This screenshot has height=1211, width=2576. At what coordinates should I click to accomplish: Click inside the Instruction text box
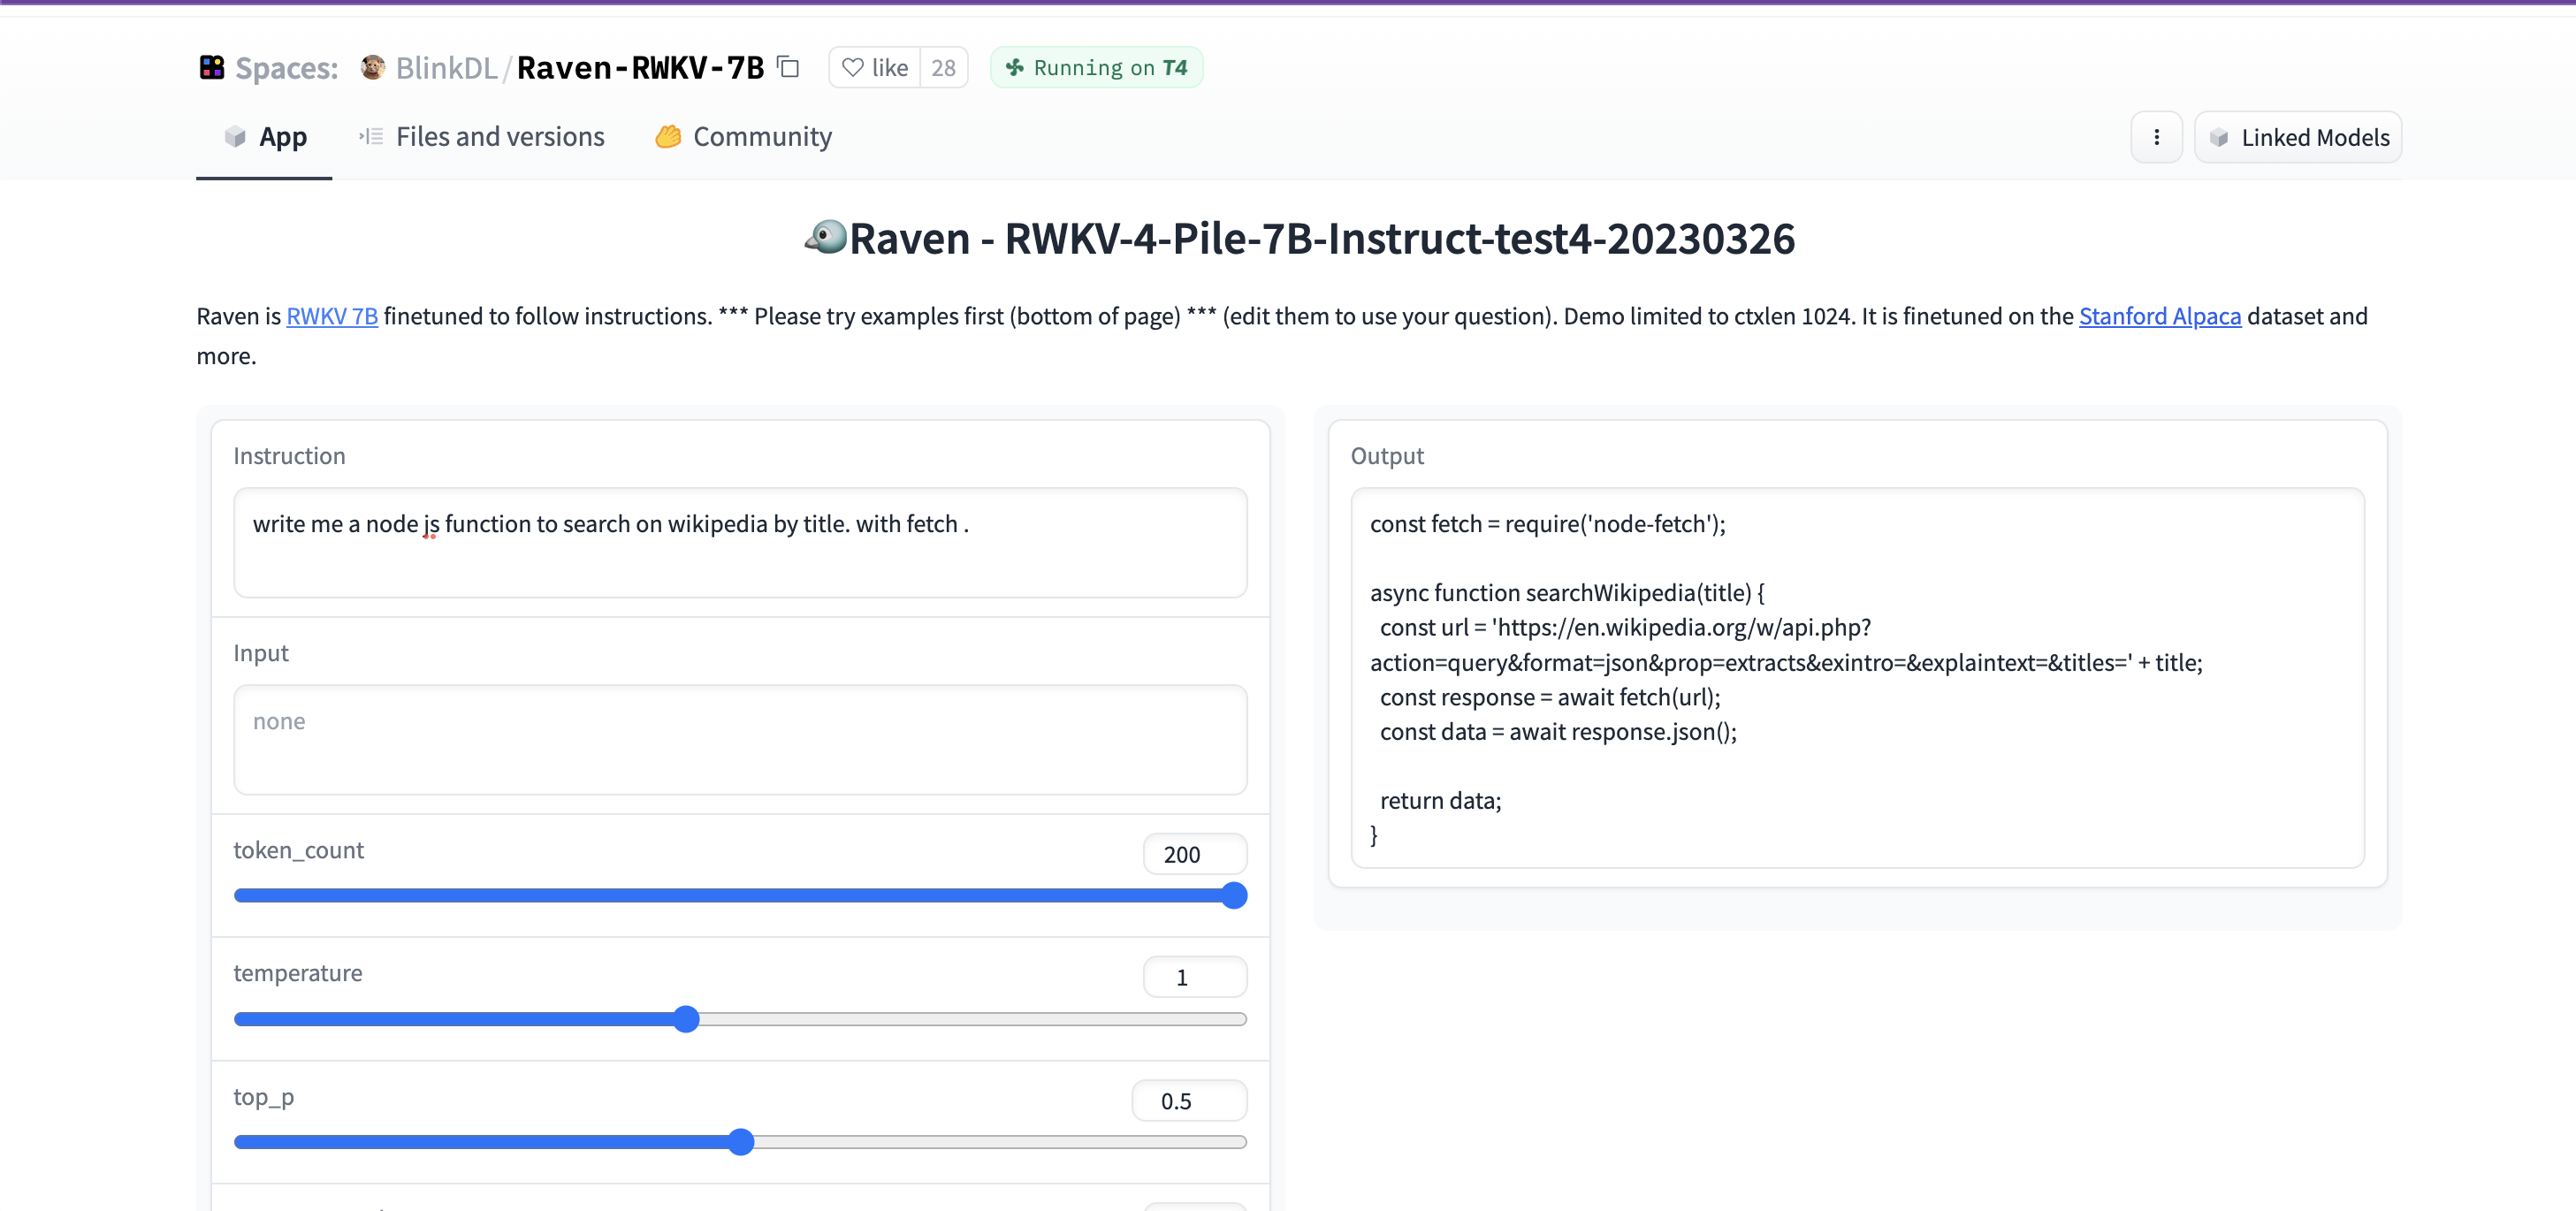coord(739,543)
